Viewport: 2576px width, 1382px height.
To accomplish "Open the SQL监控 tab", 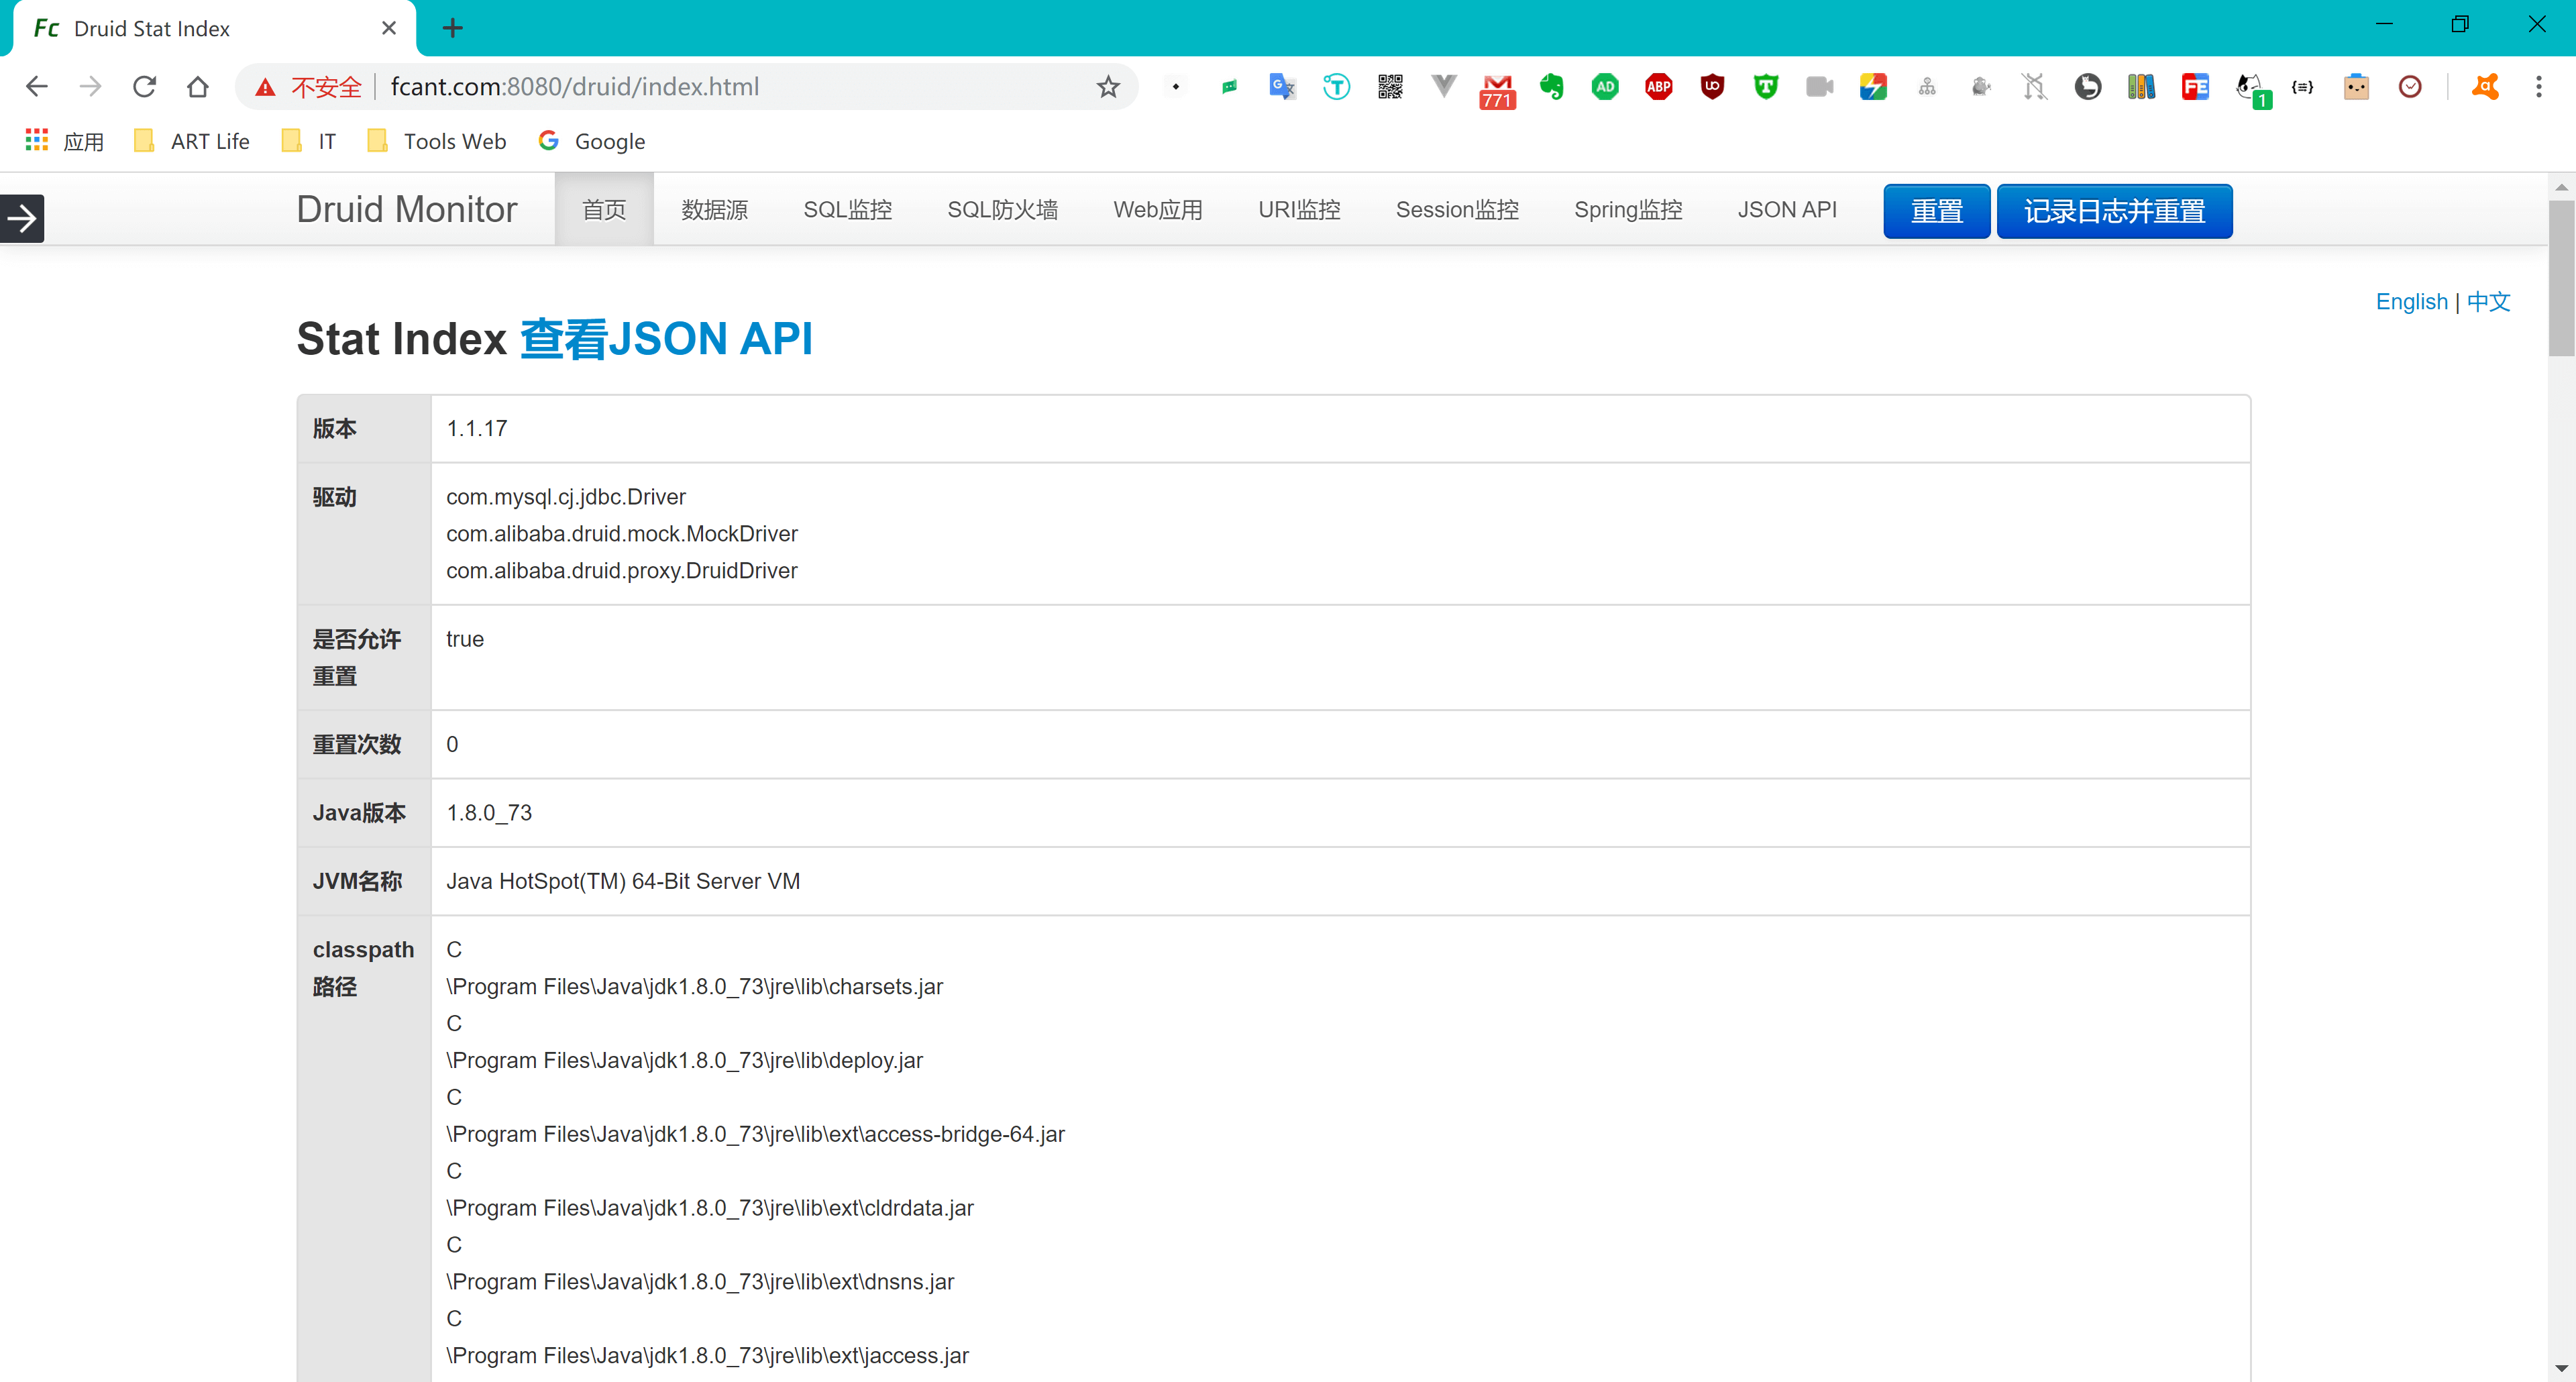I will [x=847, y=210].
